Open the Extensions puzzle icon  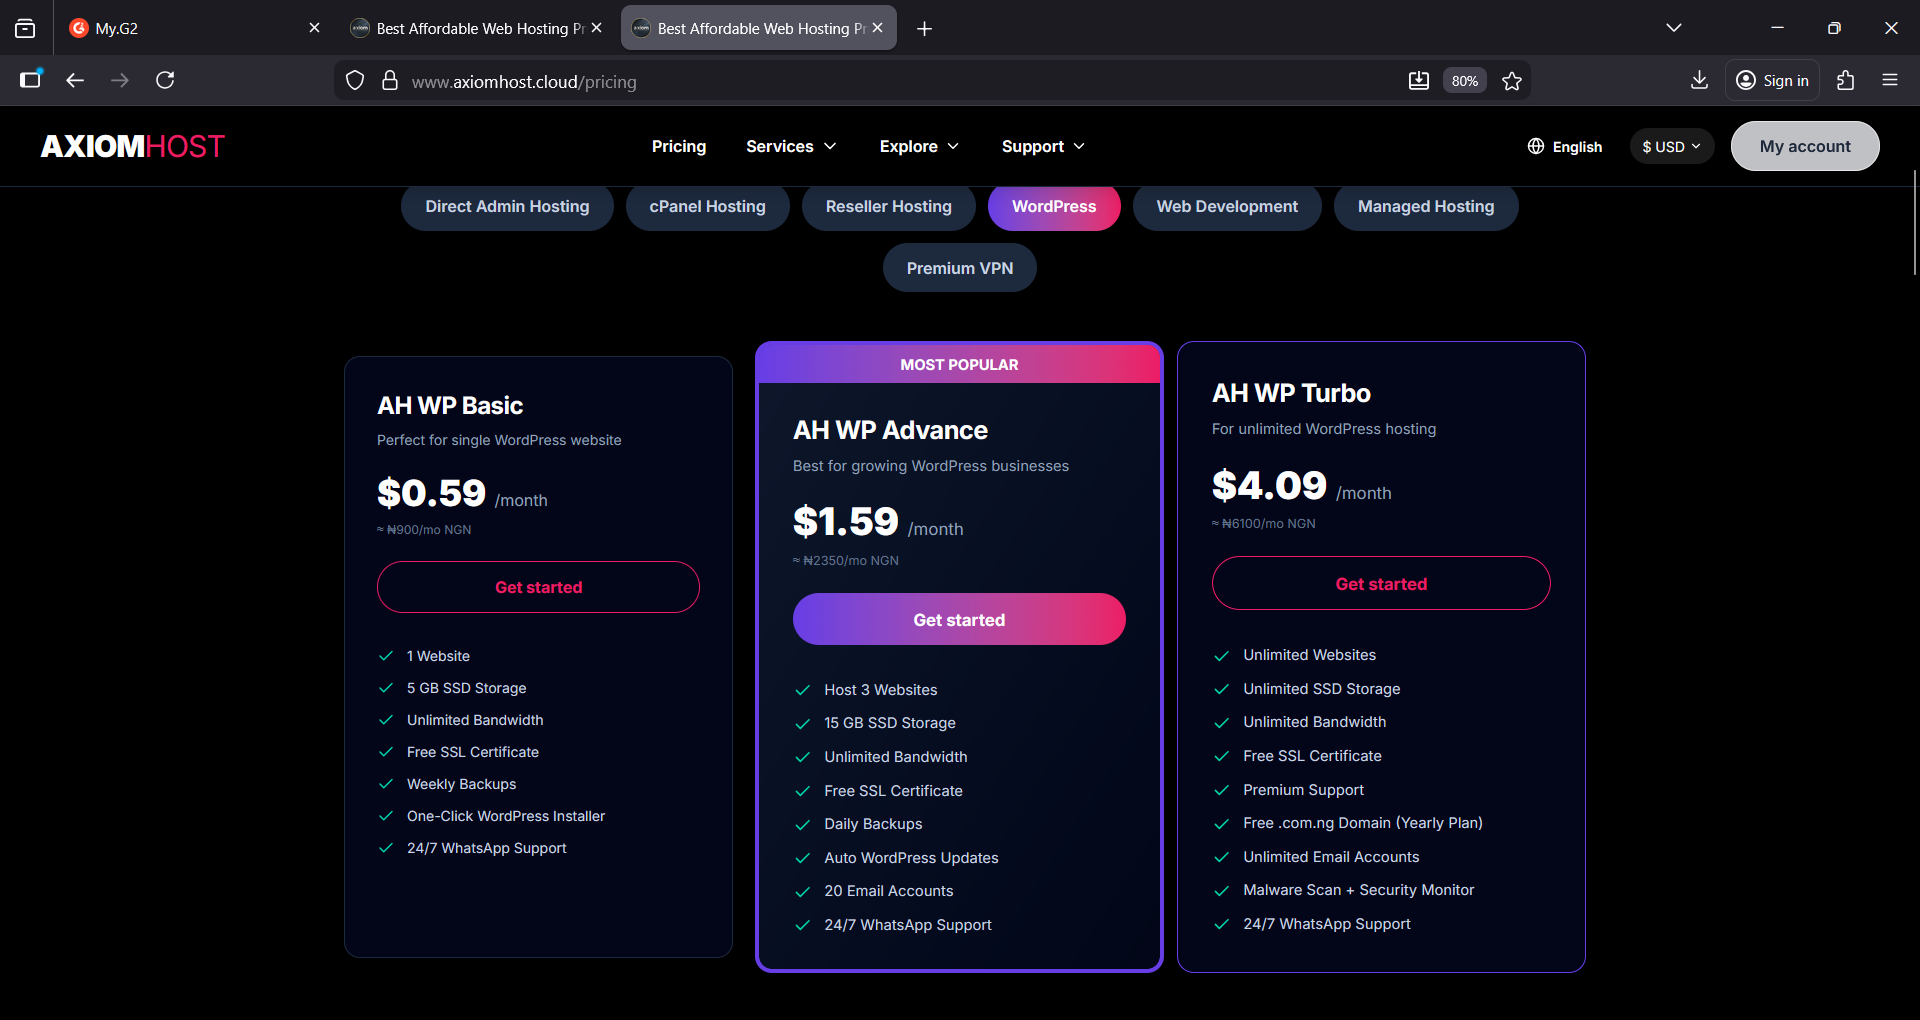(1846, 80)
